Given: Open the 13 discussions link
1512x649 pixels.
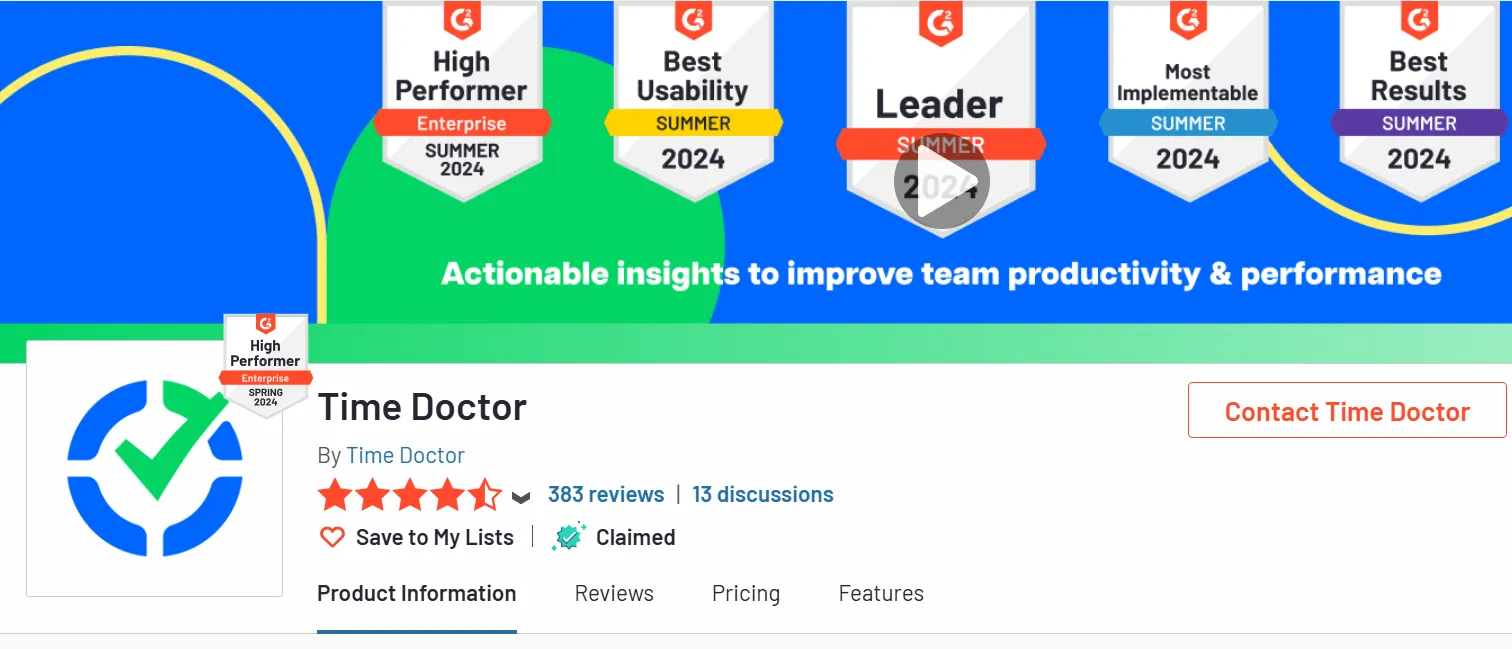Looking at the screenshot, I should click(x=763, y=495).
